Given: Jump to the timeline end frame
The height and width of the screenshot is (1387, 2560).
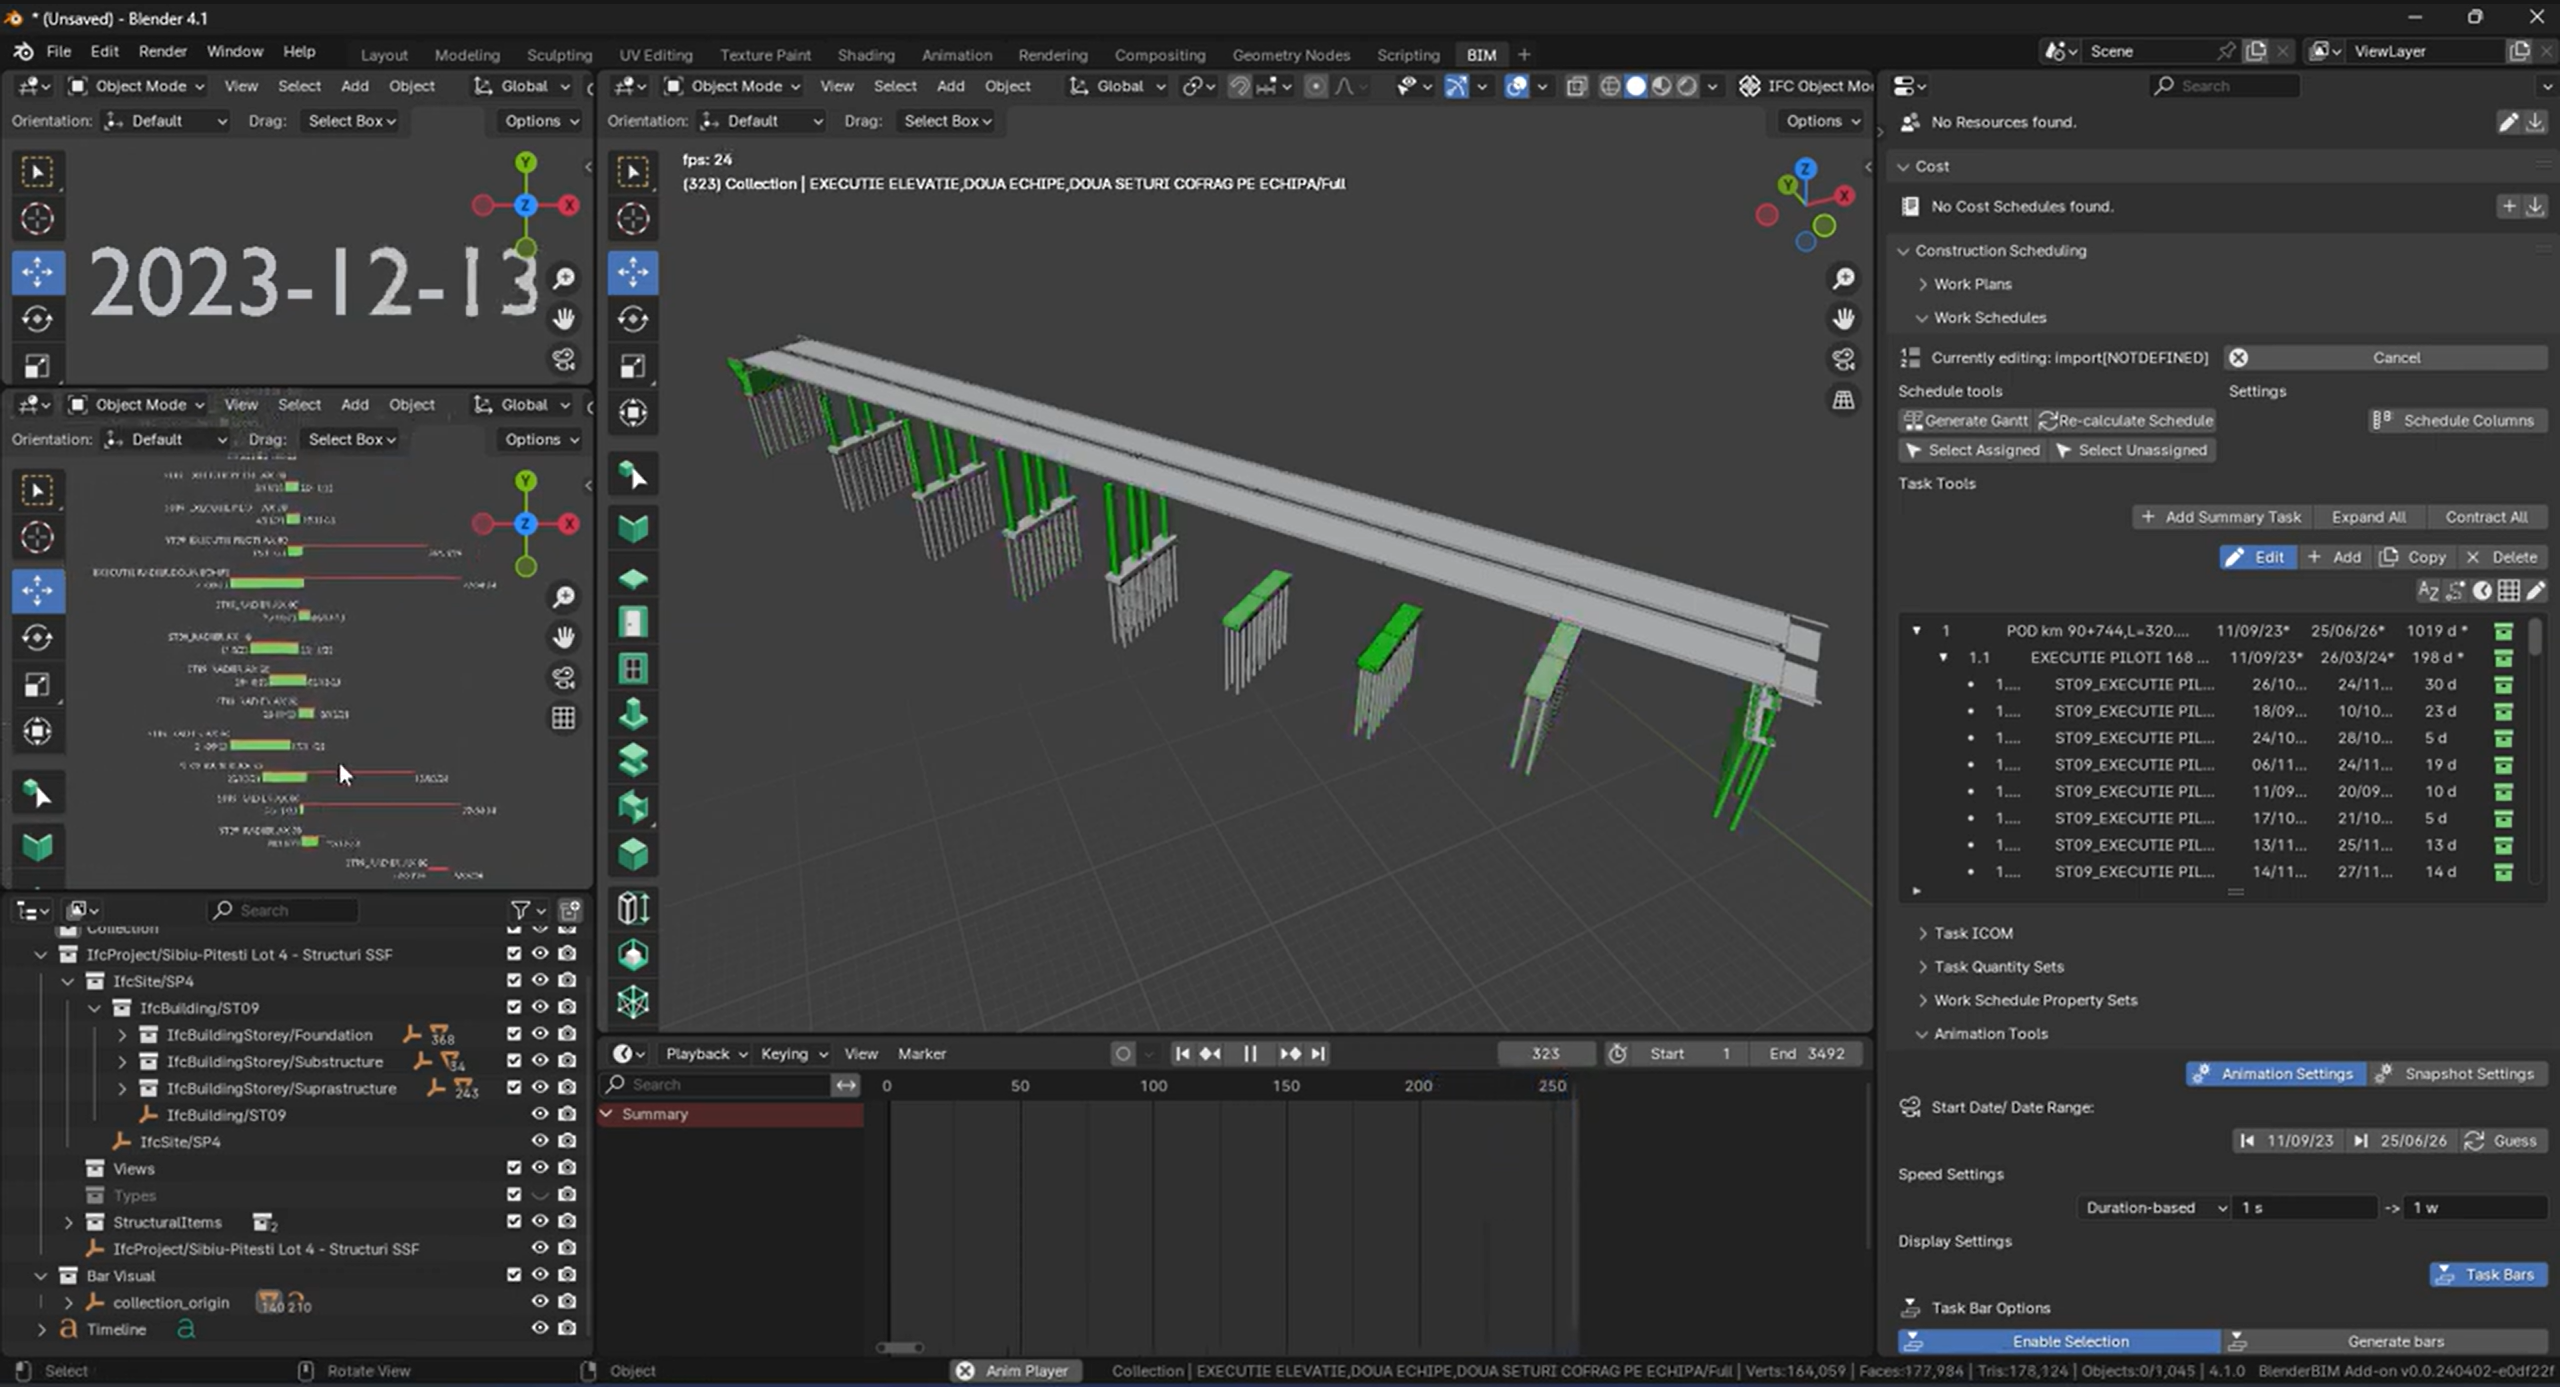Looking at the screenshot, I should [x=1319, y=1054].
